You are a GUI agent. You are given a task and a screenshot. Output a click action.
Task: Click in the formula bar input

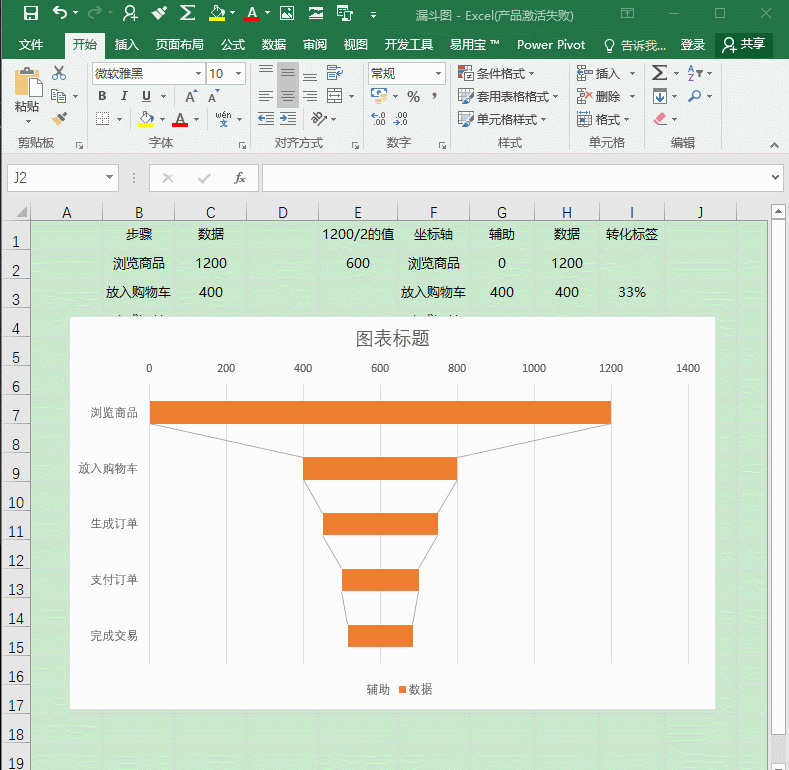tap(515, 178)
